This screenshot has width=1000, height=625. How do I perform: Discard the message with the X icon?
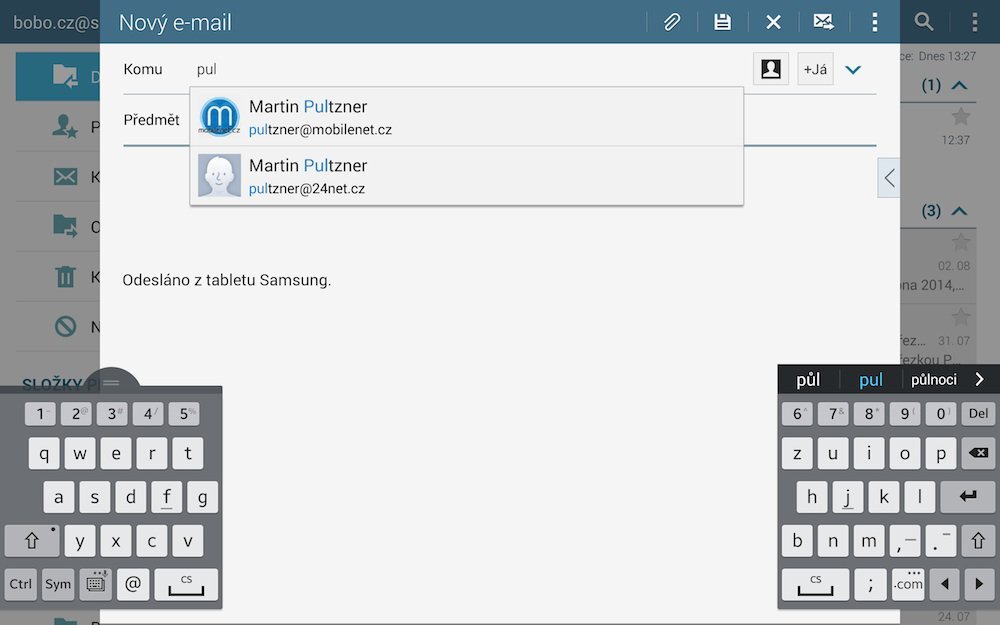pyautogui.click(x=772, y=21)
